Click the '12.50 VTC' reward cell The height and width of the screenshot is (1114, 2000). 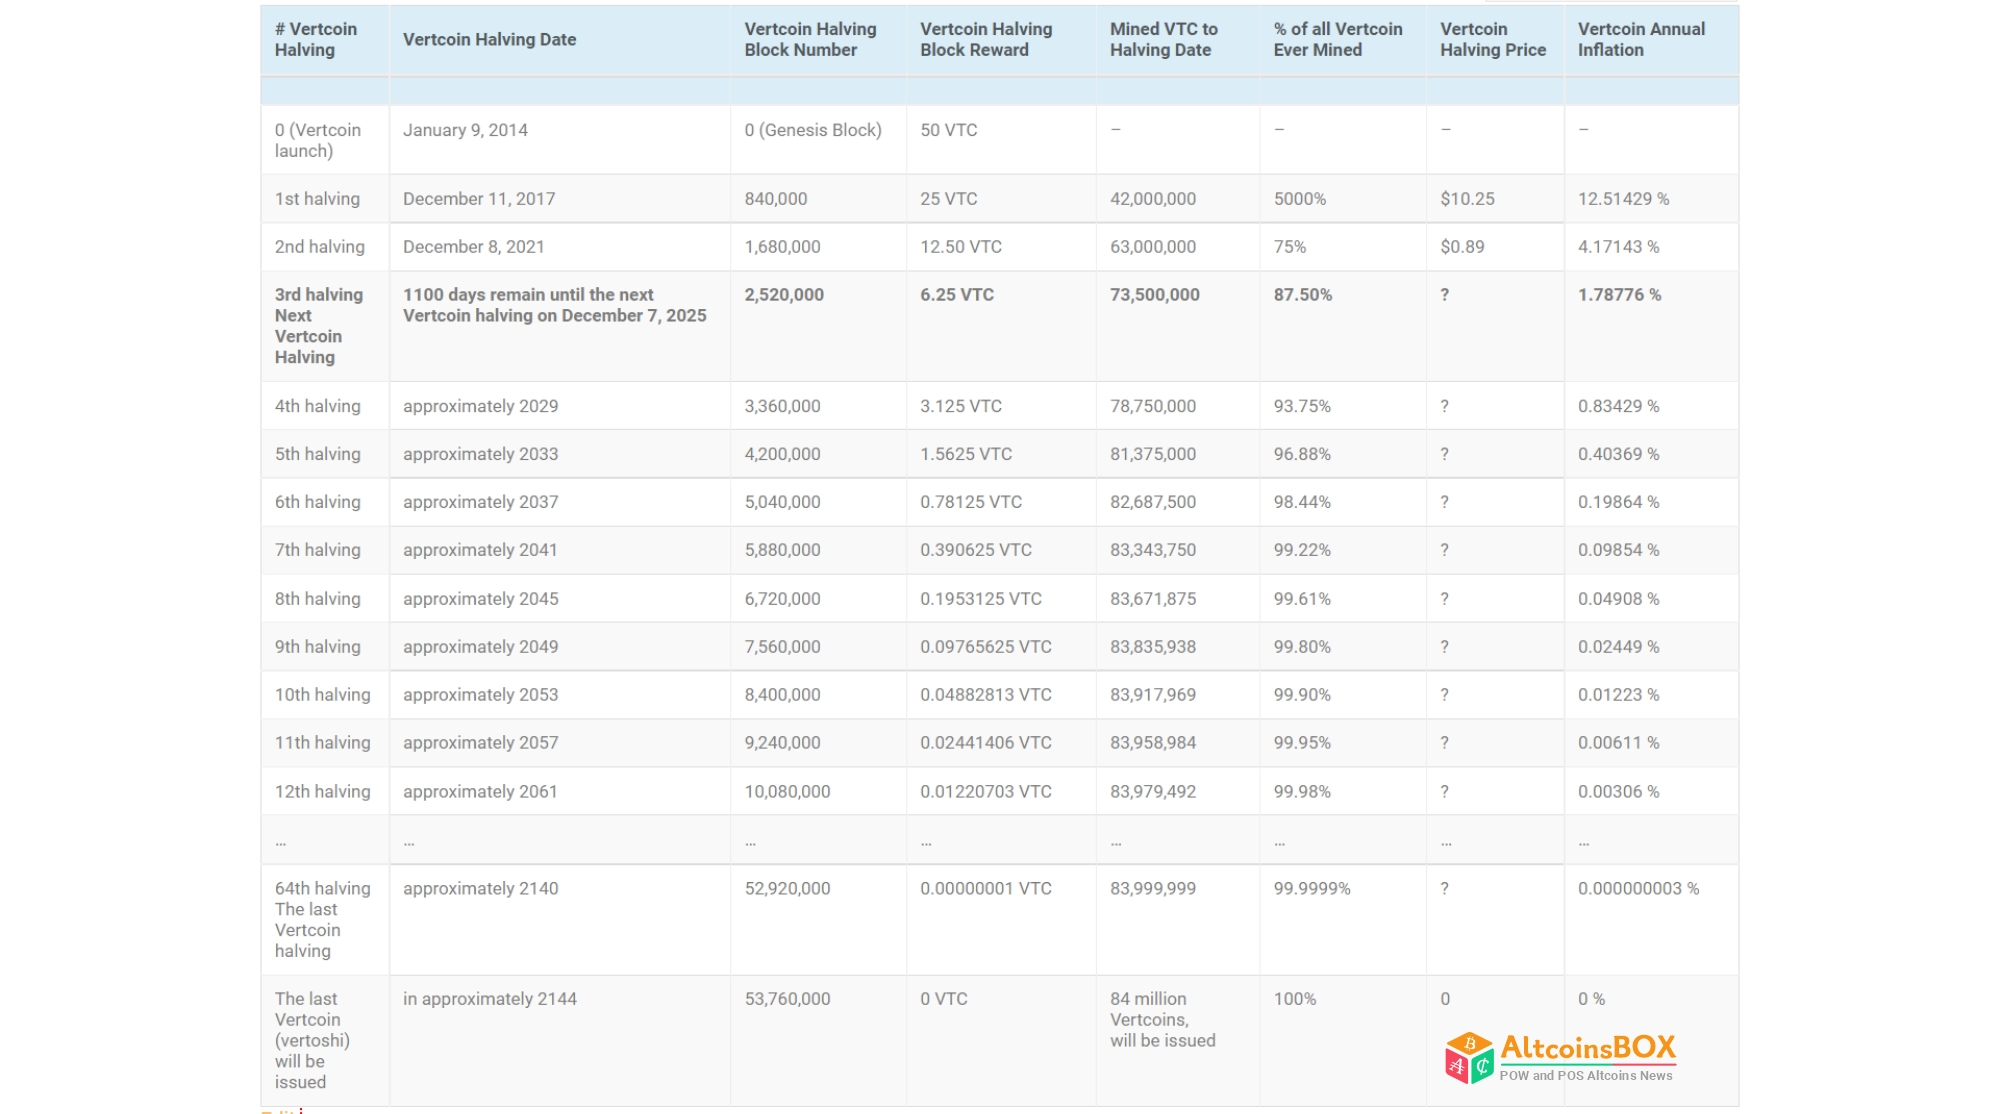pyautogui.click(x=961, y=247)
